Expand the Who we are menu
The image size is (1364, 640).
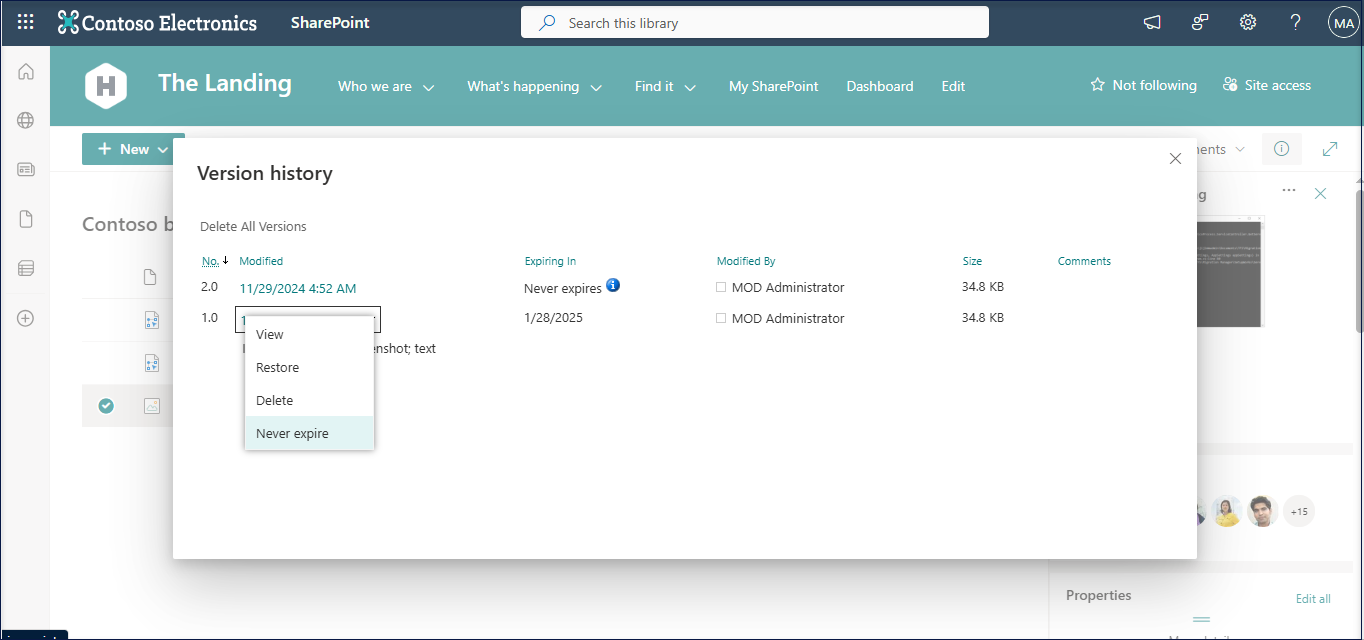click(386, 86)
